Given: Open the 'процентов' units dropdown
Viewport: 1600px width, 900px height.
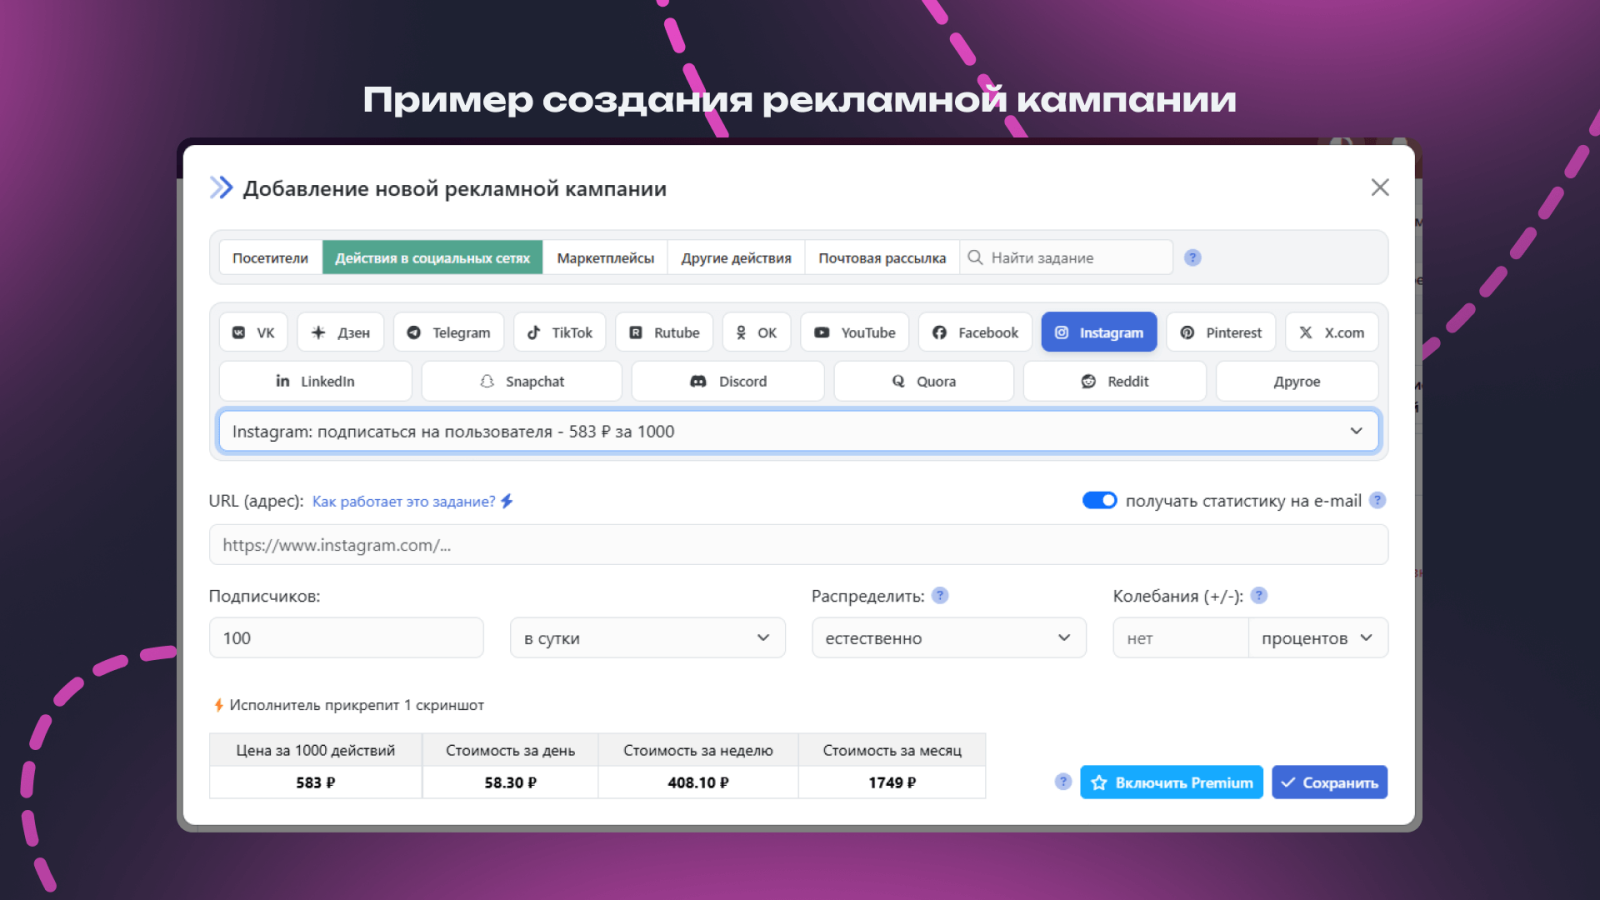Looking at the screenshot, I should point(1317,638).
